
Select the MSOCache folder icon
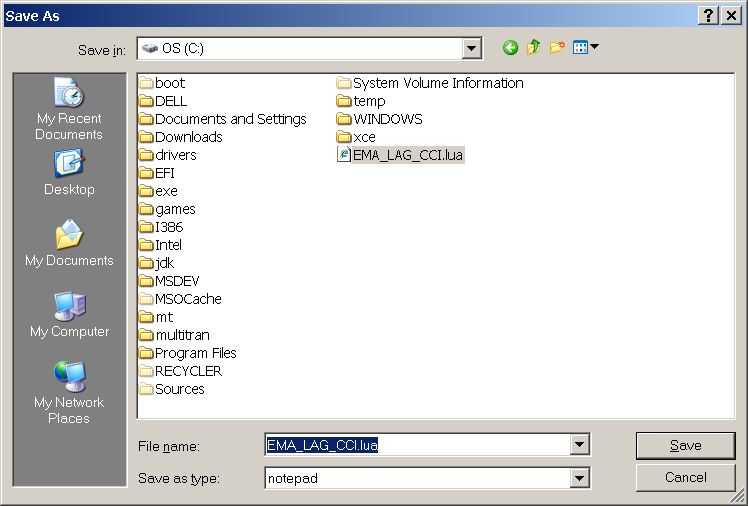click(x=146, y=299)
